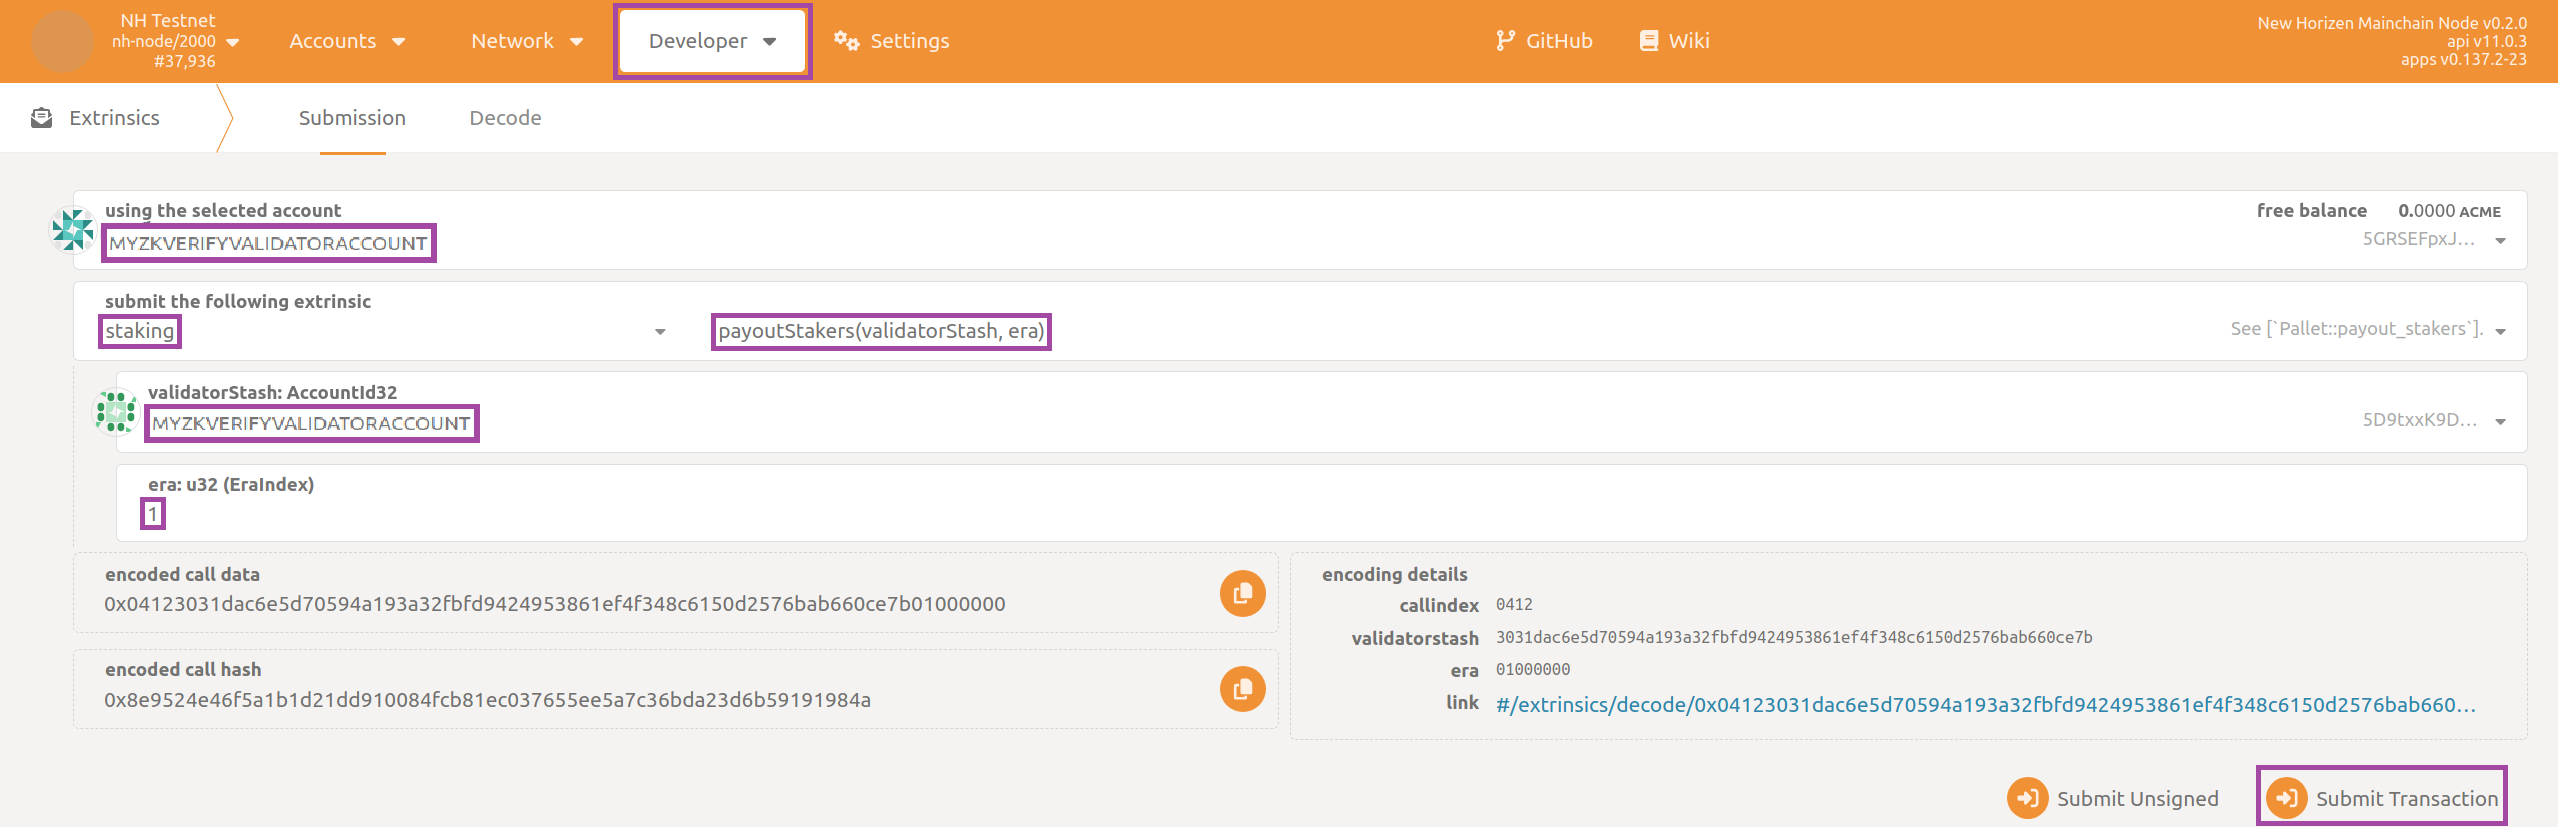
Task: Expand the Accounts menu
Action: pyautogui.click(x=346, y=41)
